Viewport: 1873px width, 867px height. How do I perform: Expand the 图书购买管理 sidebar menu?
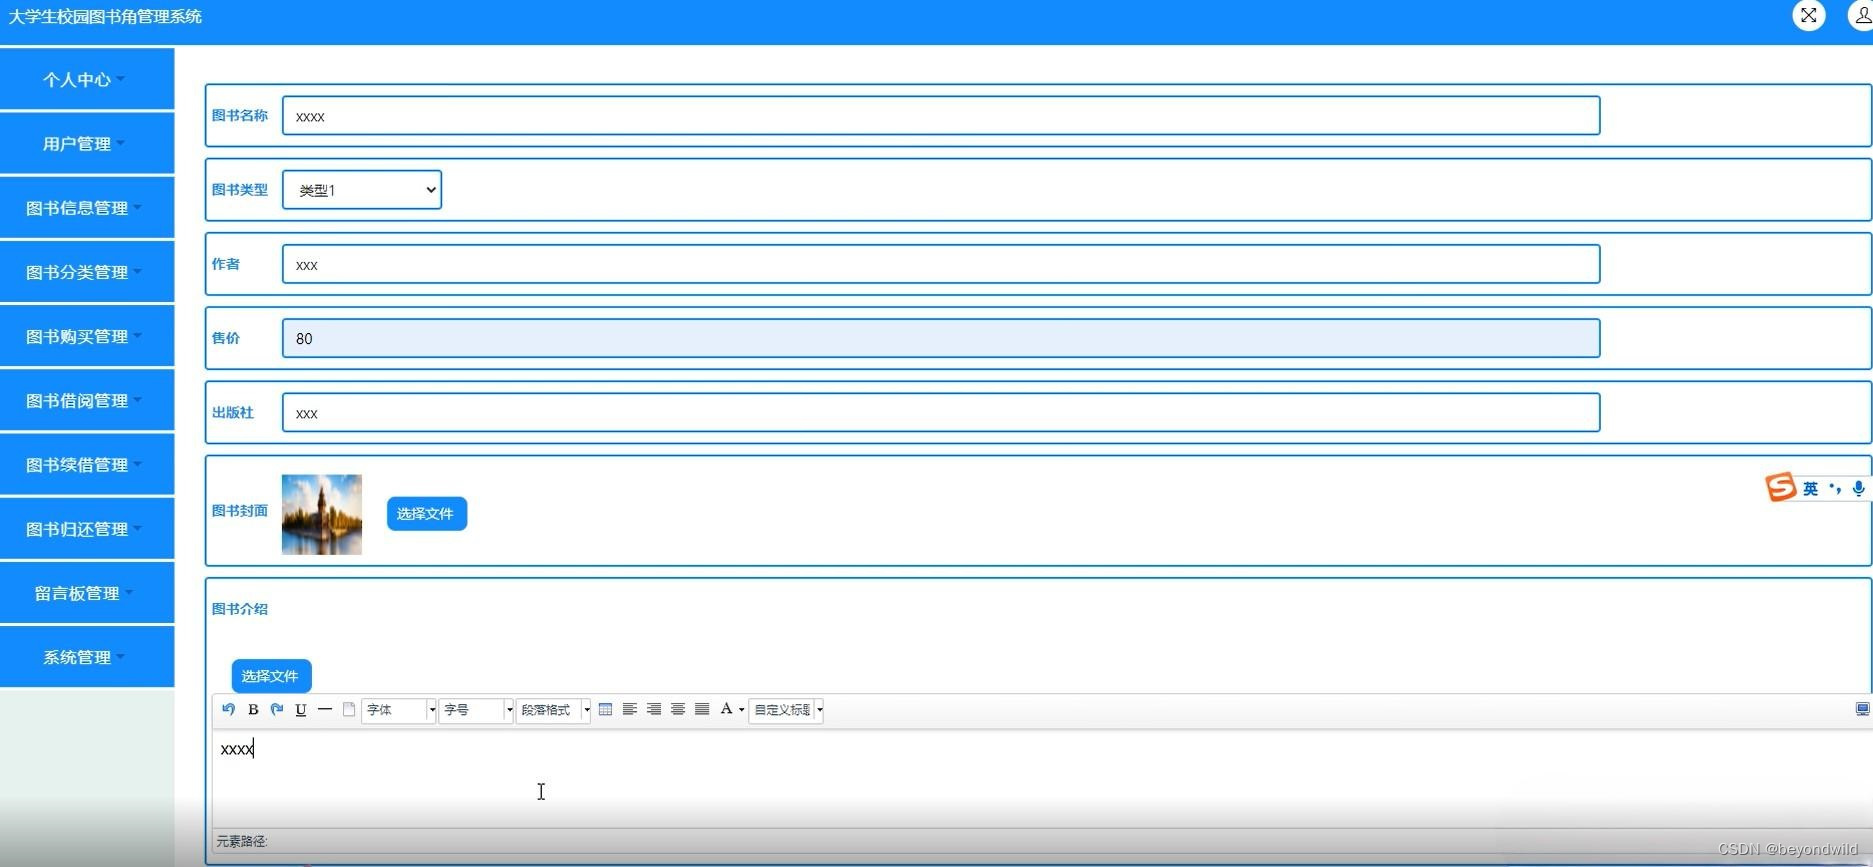coord(87,336)
